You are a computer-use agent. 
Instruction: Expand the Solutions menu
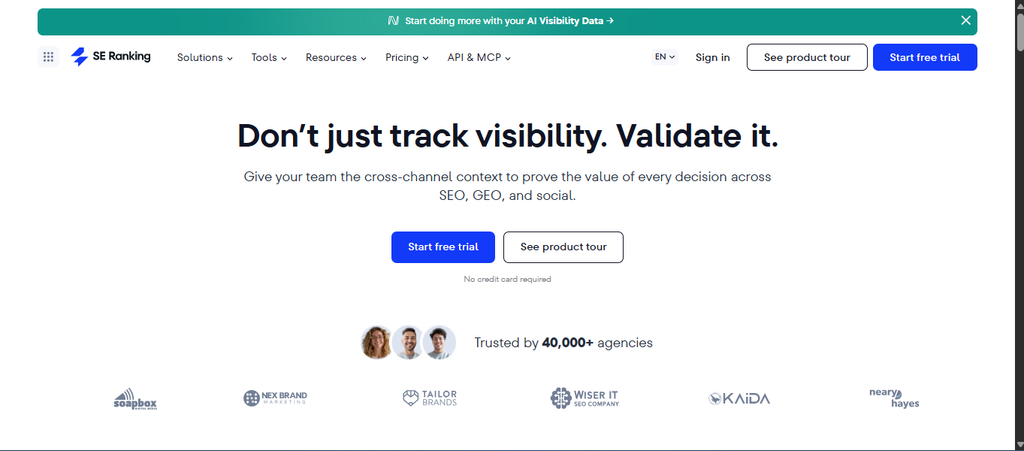click(x=205, y=57)
